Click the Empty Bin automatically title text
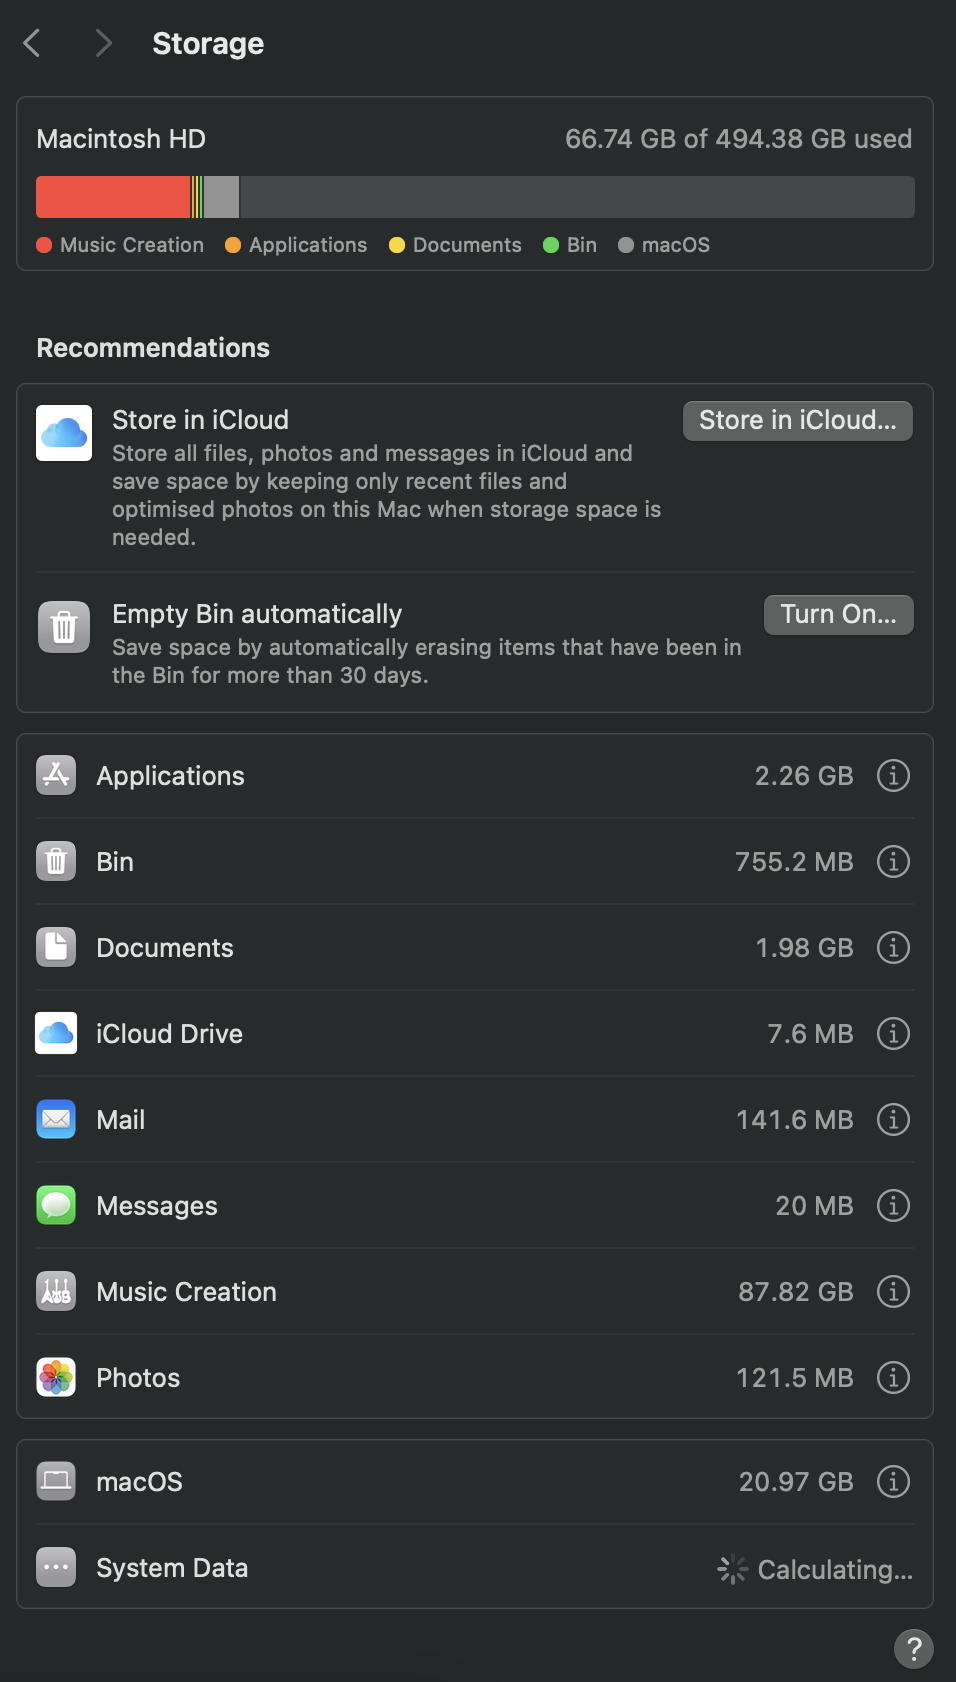The width and height of the screenshot is (956, 1682). 257,614
